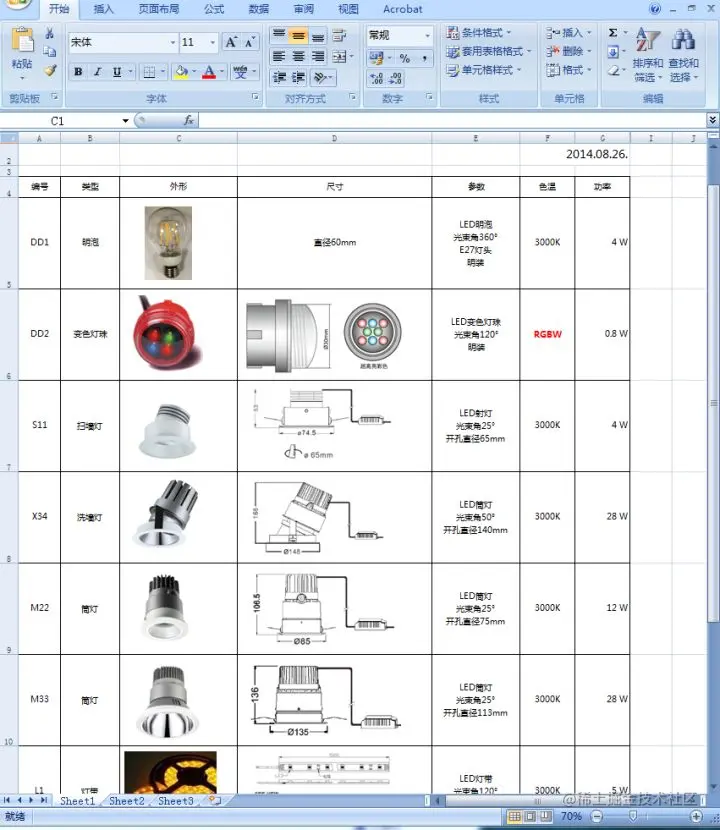Screen dimensions: 720x830
Task: Open 字体 group dialog launcher
Action: tap(256, 97)
